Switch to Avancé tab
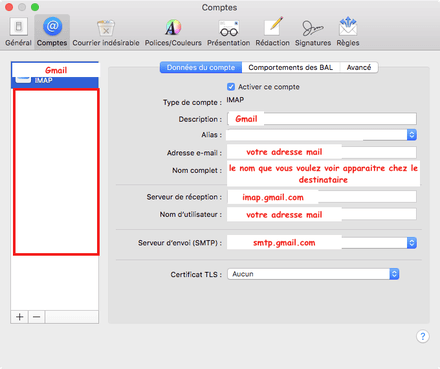Viewport: 440px width, 369px height. tap(359, 67)
